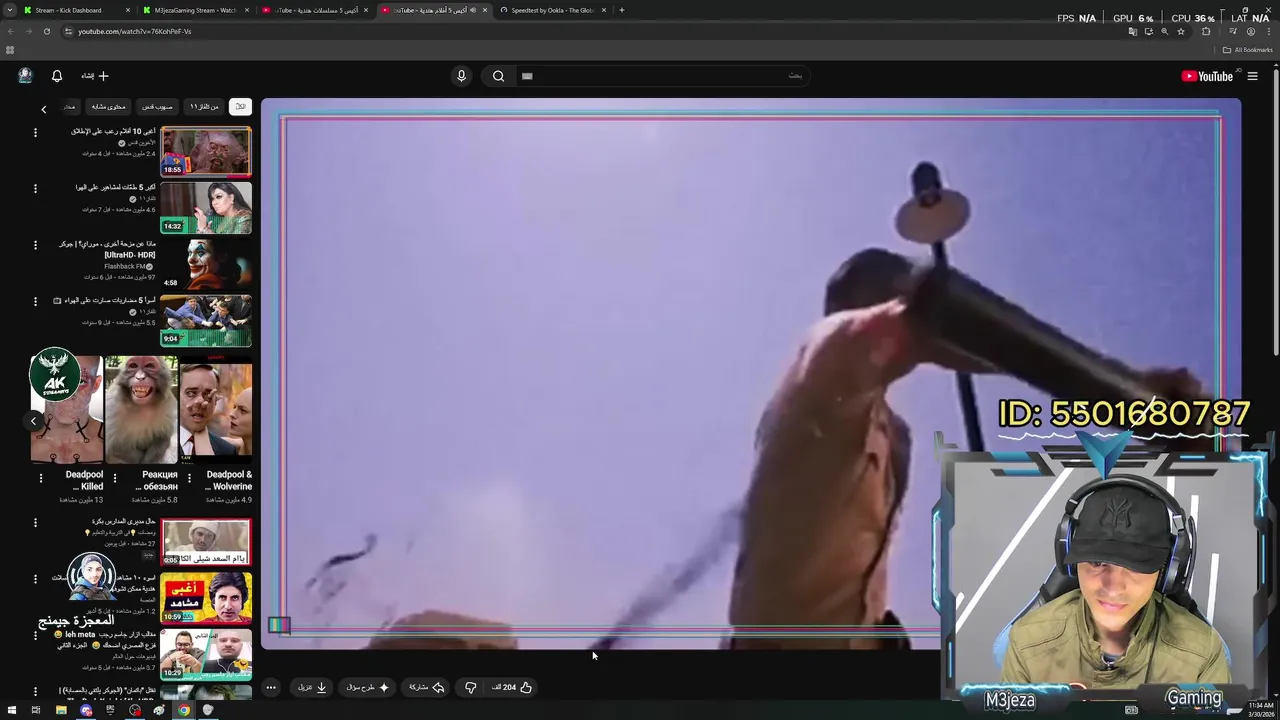Open options menu for the 9:04 video
This screenshot has width=1280, height=720.
coord(35,301)
